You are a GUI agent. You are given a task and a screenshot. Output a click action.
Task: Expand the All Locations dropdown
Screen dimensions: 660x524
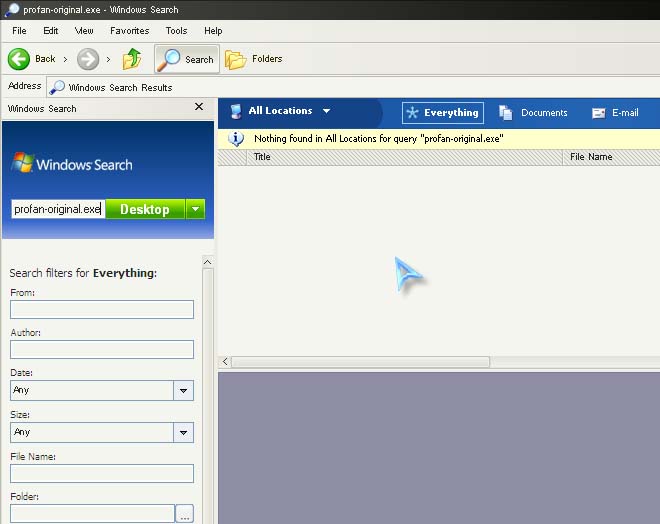point(327,111)
